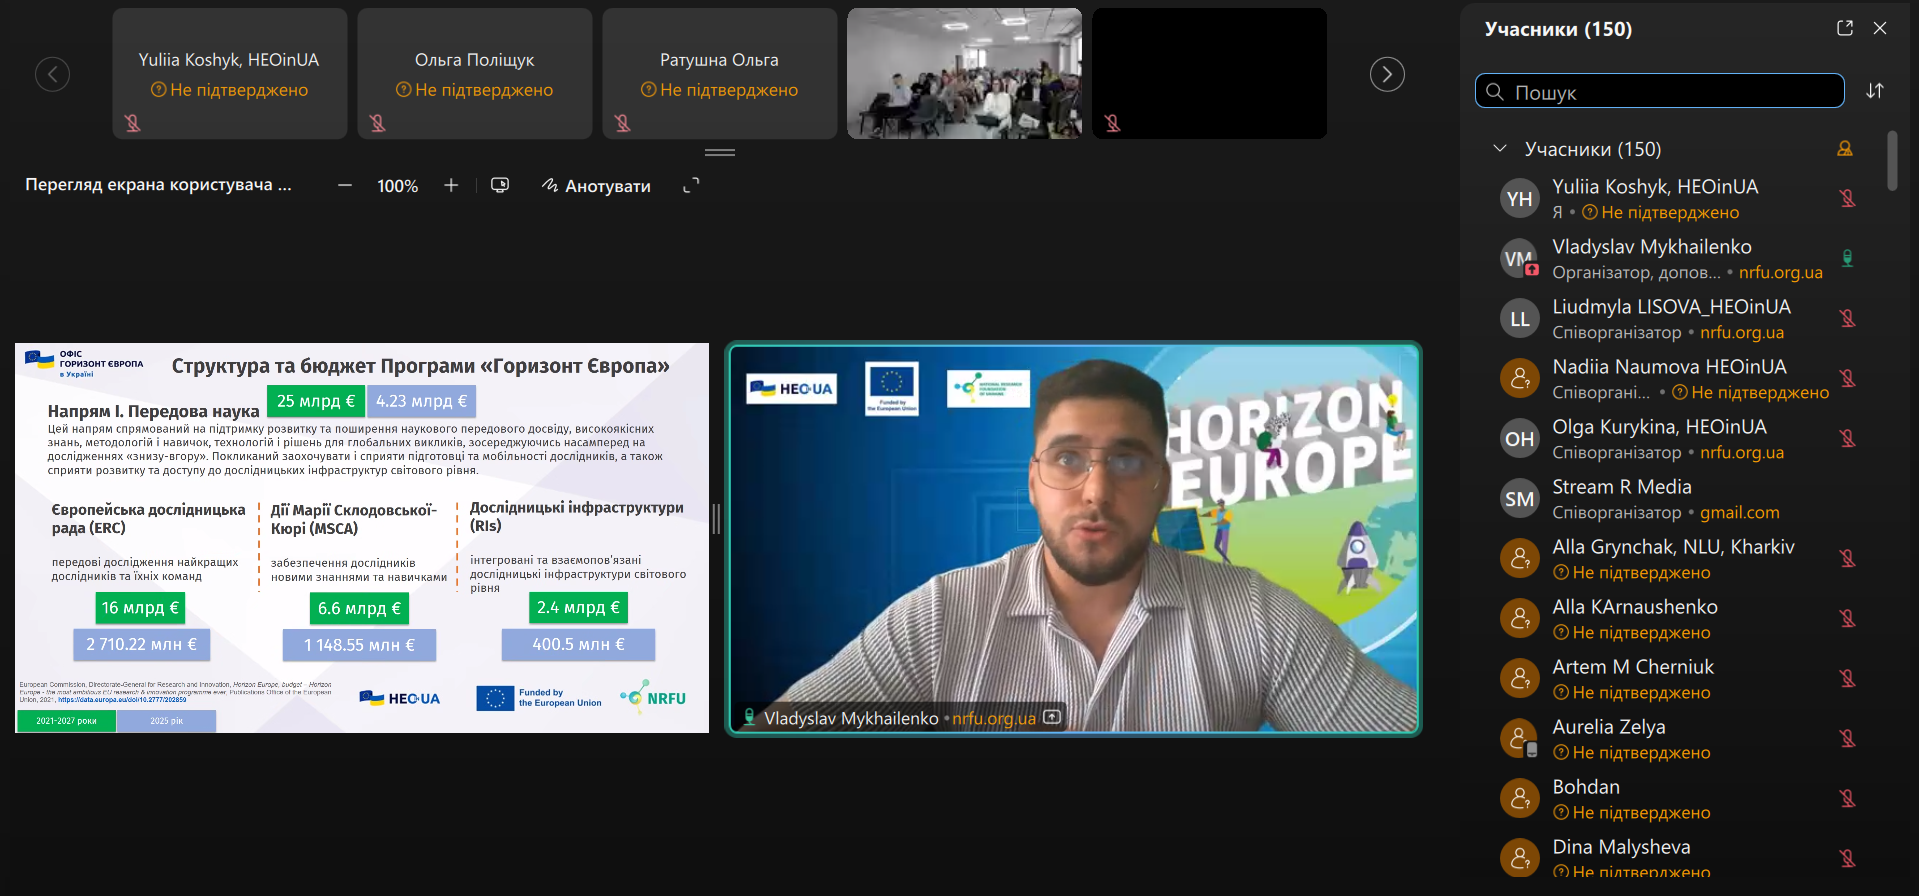Select the Yuliia Koshyk, HEOinUA video tile

click(229, 73)
